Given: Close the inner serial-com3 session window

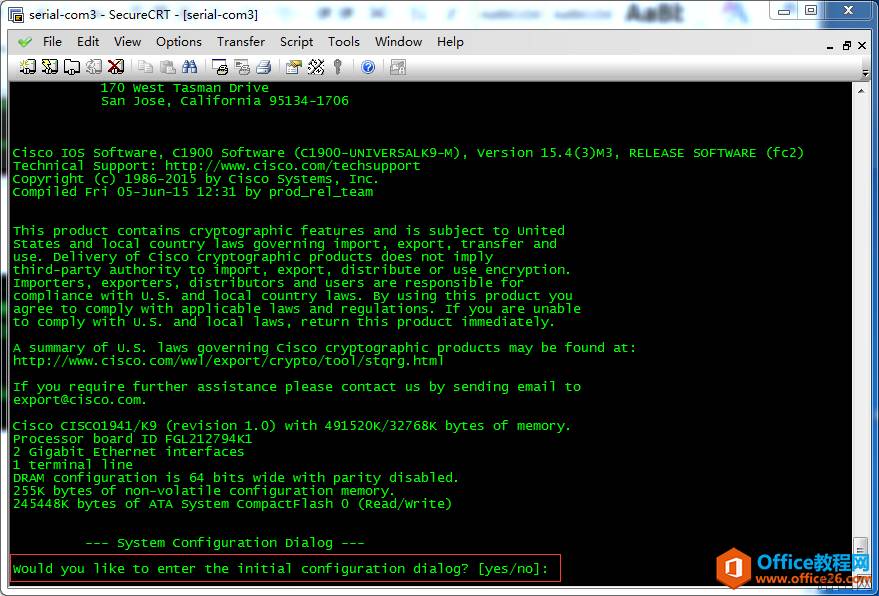Looking at the screenshot, I should 862,45.
